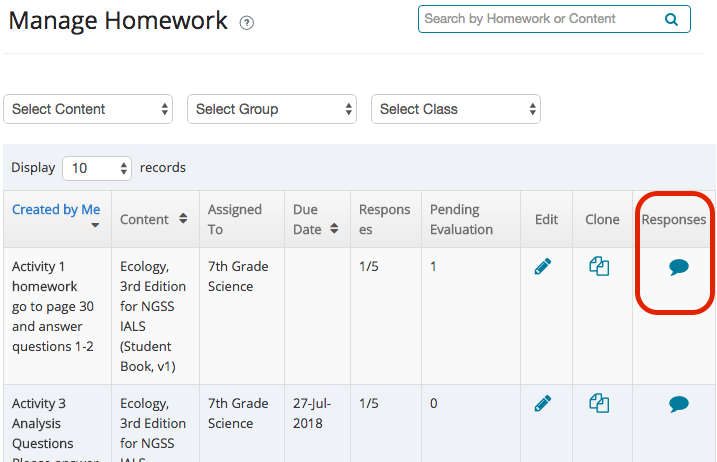Open responses for Activity 3 homework
Viewport: 717px width, 462px height.
[x=679, y=404]
